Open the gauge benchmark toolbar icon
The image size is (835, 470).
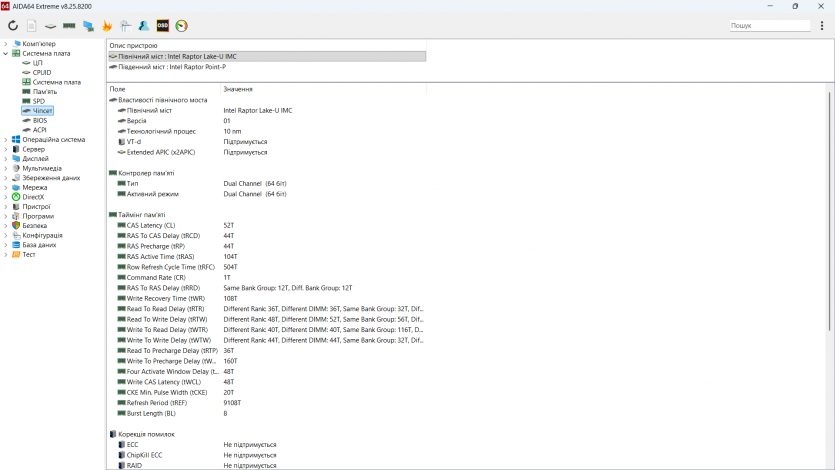tap(181, 25)
